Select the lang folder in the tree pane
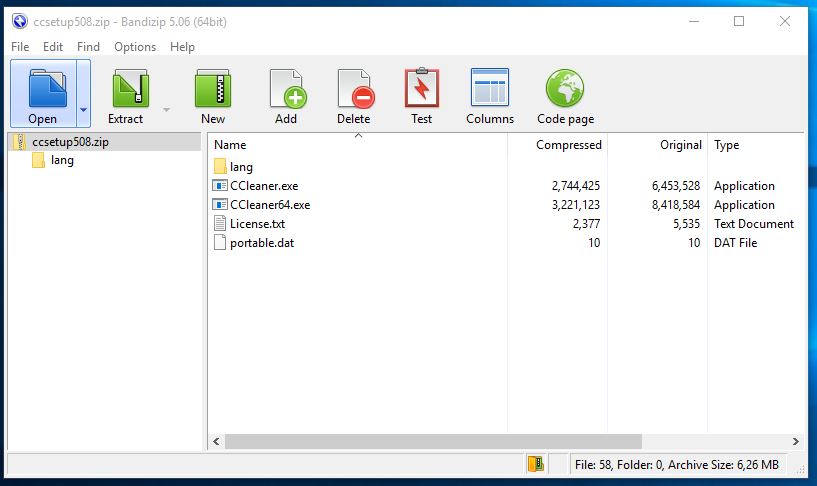This screenshot has width=817, height=486. coord(62,160)
